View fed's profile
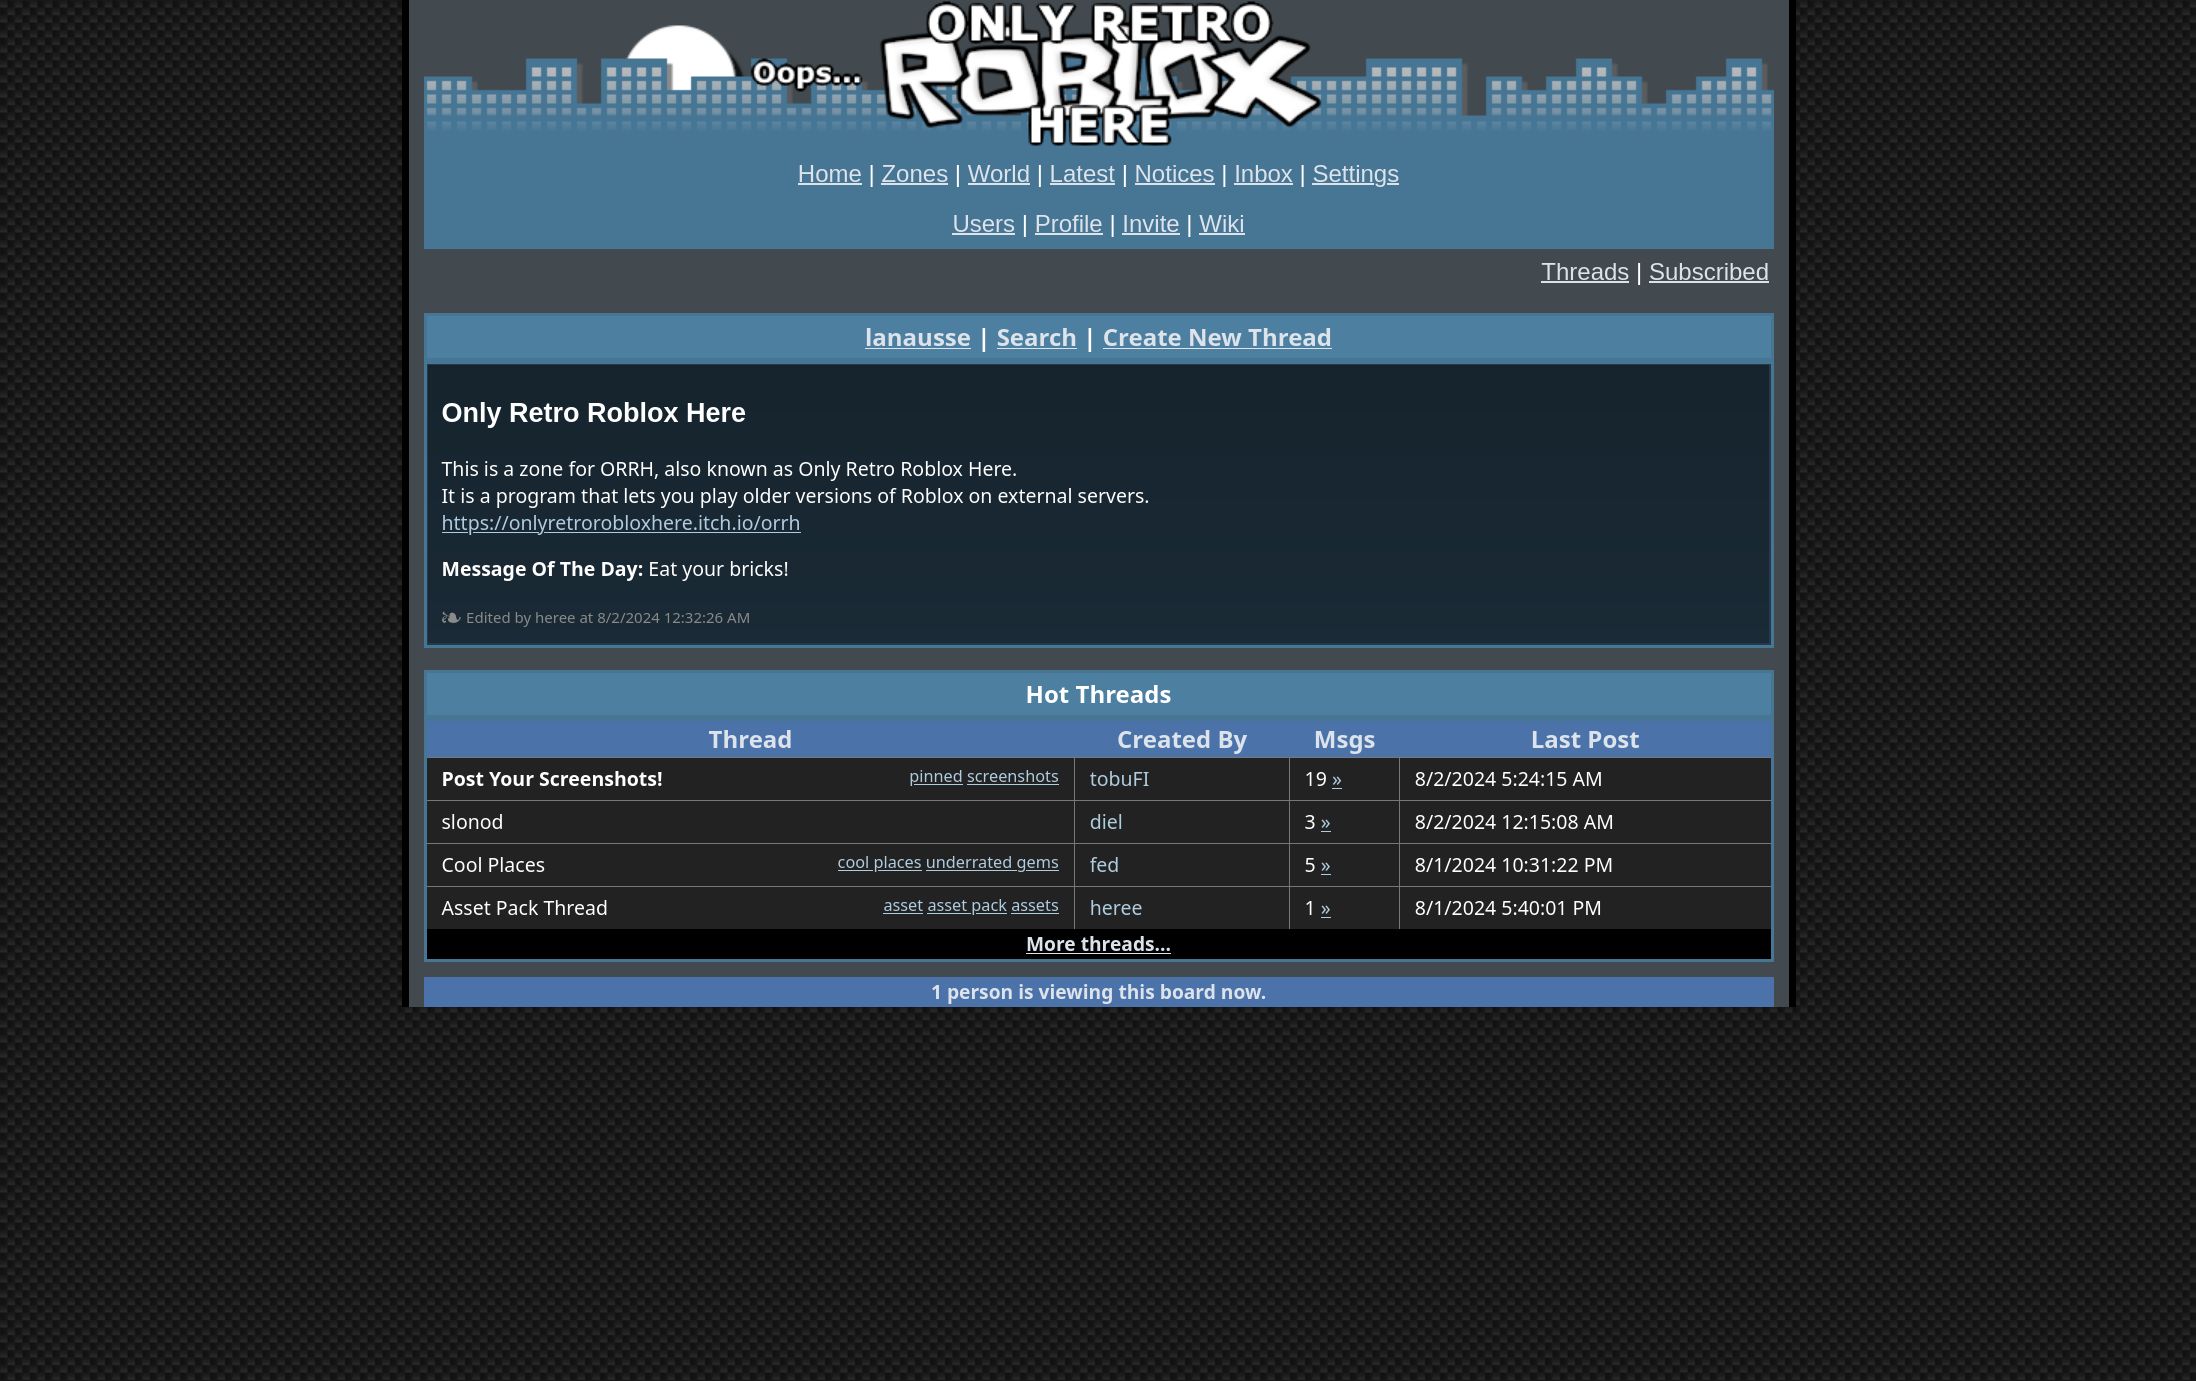2196x1381 pixels. (1104, 865)
